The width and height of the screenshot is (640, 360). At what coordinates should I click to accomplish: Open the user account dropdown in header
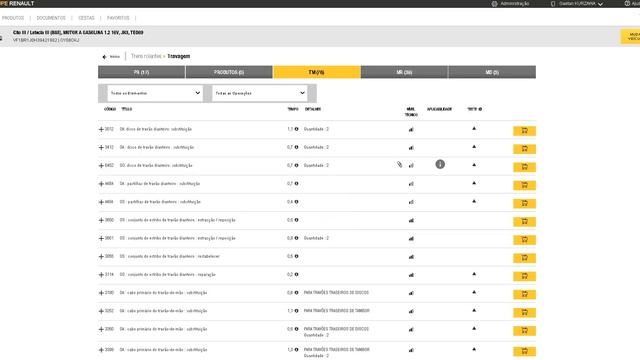pyautogui.click(x=577, y=4)
